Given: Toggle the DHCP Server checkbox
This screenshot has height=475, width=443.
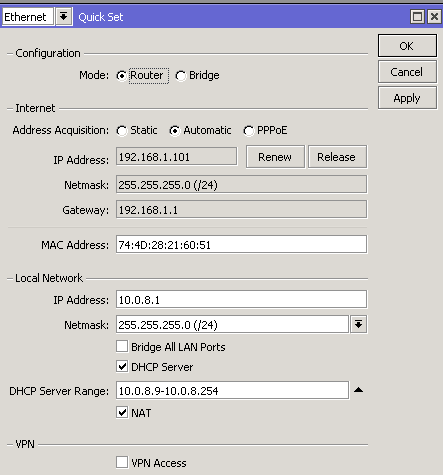Looking at the screenshot, I should [x=122, y=366].
